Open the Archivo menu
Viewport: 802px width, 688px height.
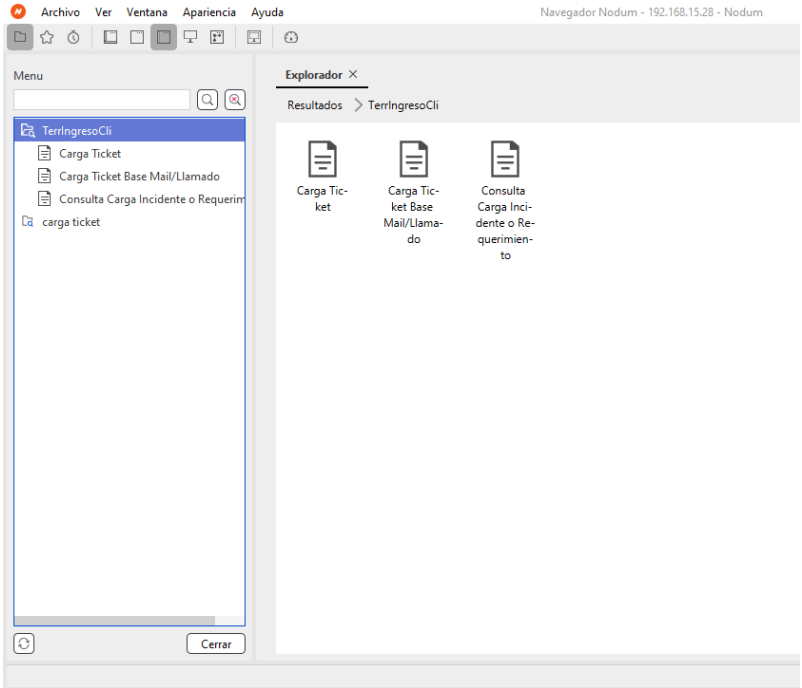60,13
